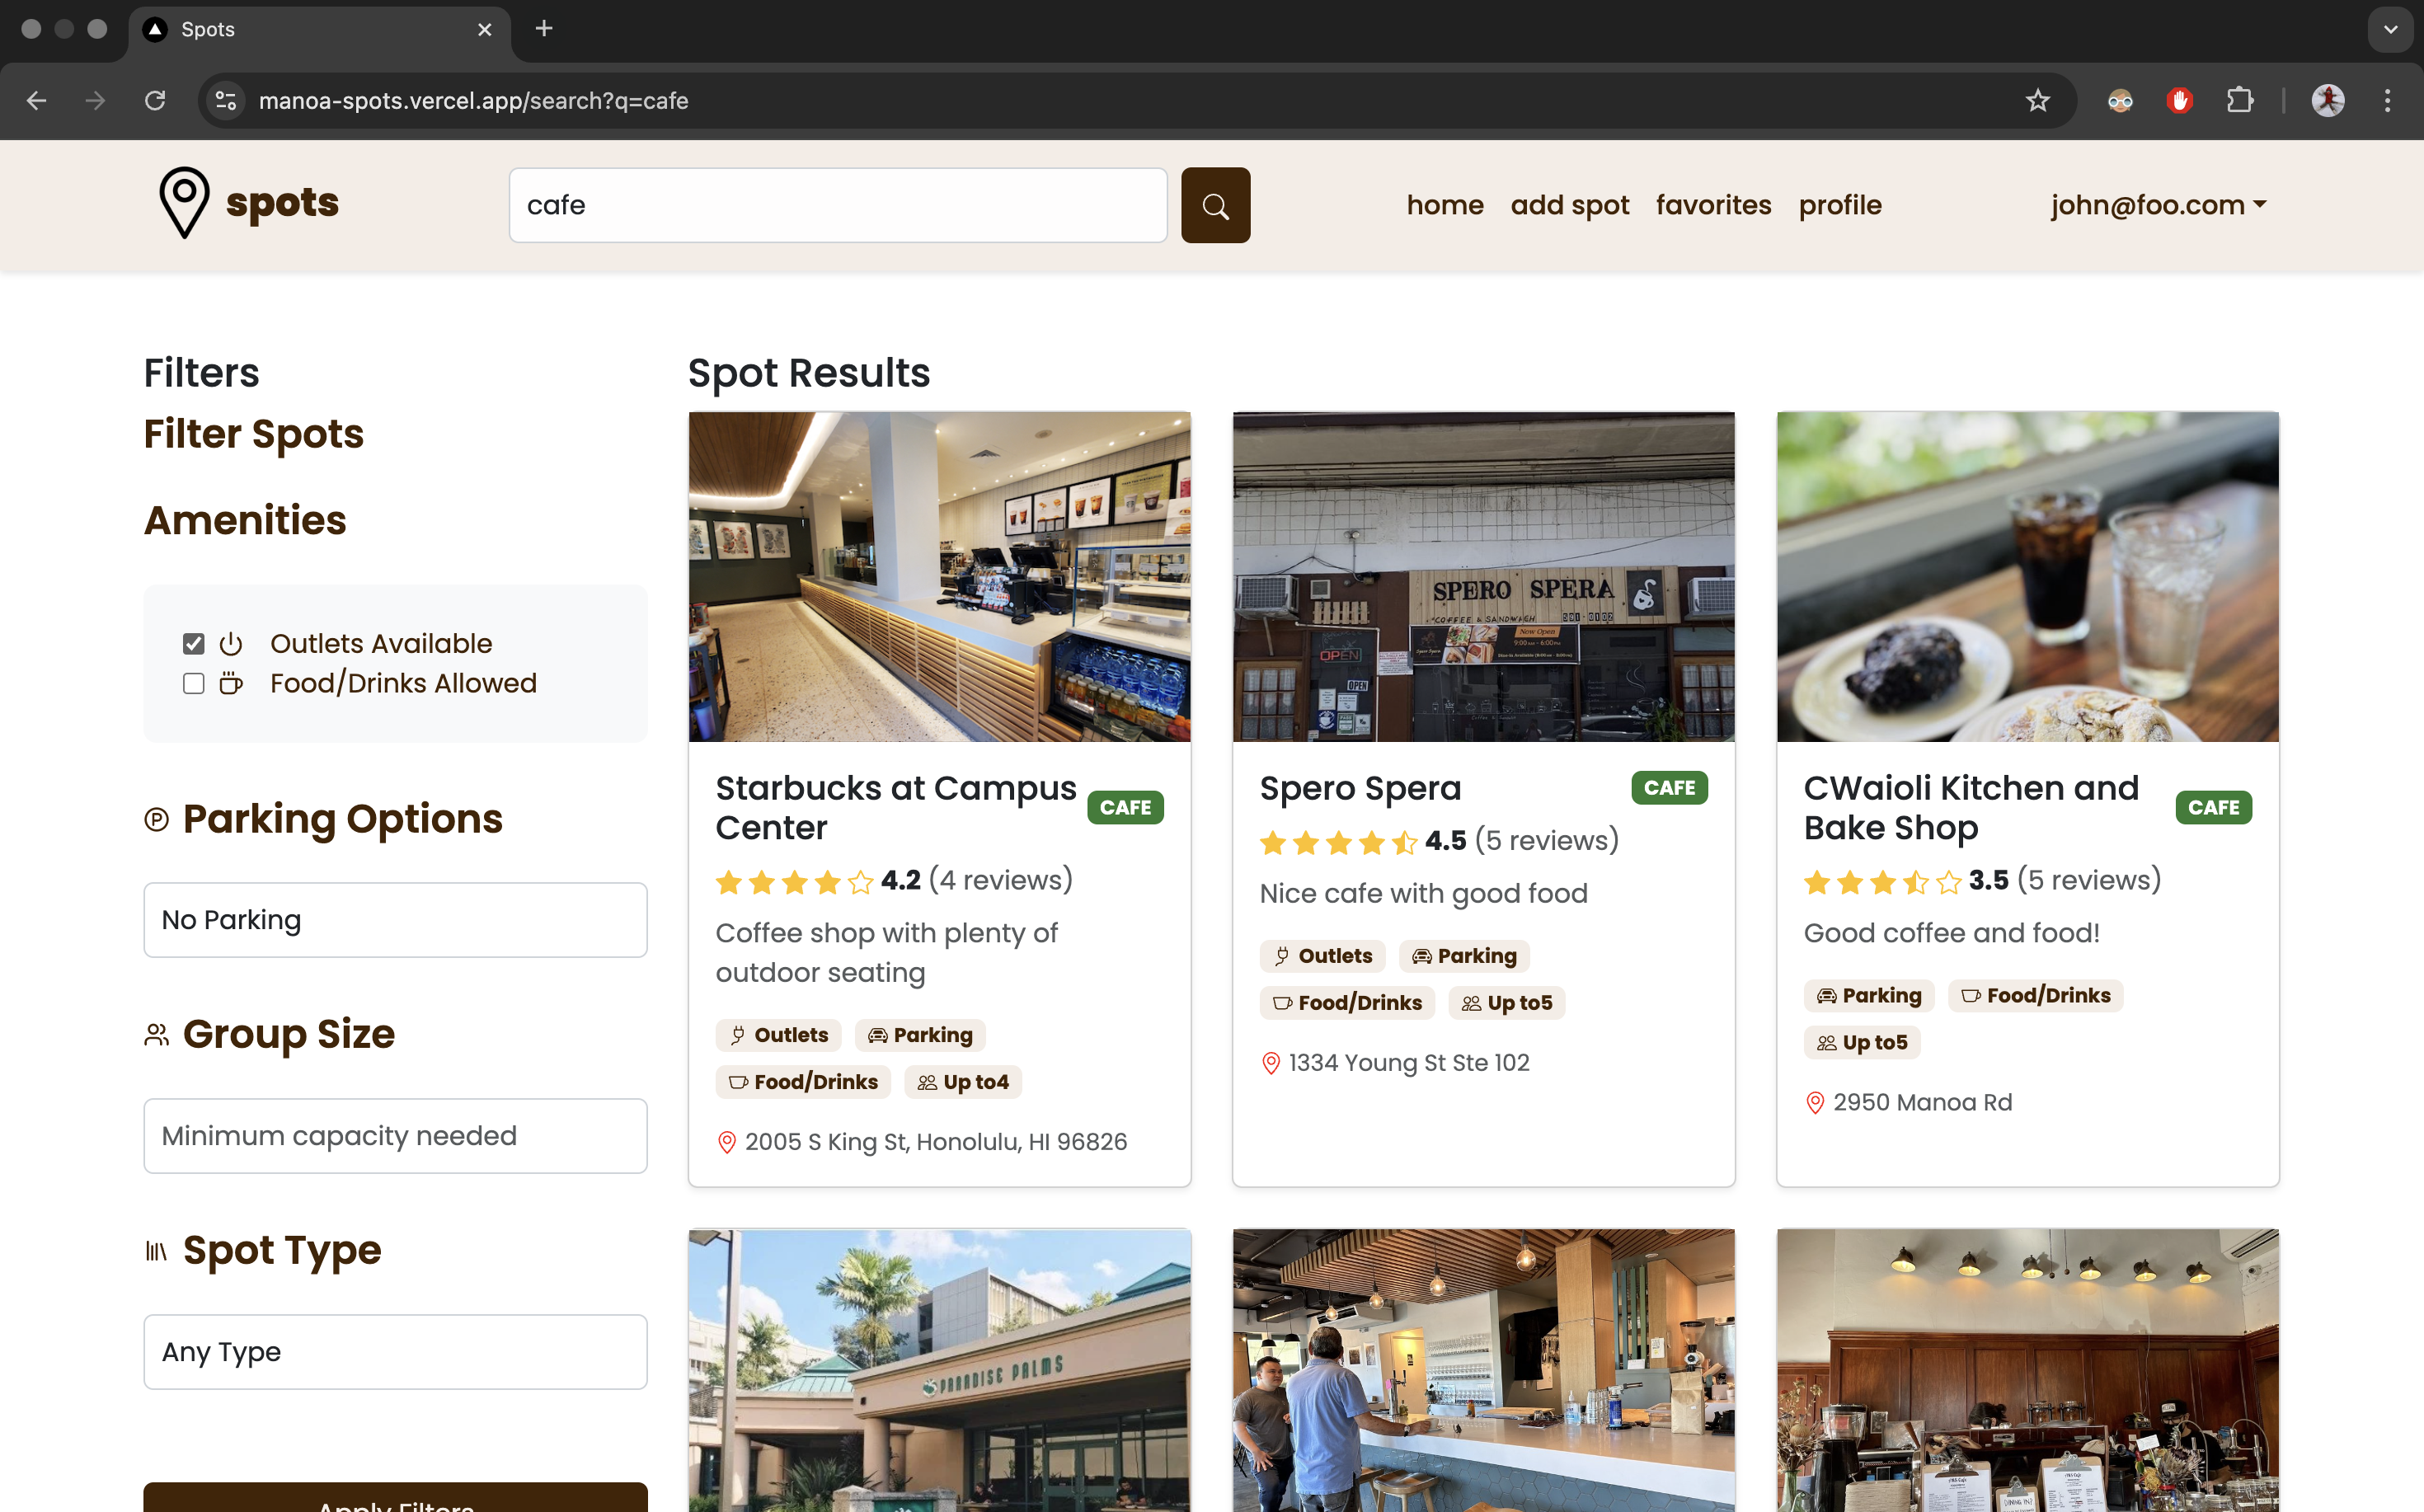Go to home nav link

click(1445, 205)
